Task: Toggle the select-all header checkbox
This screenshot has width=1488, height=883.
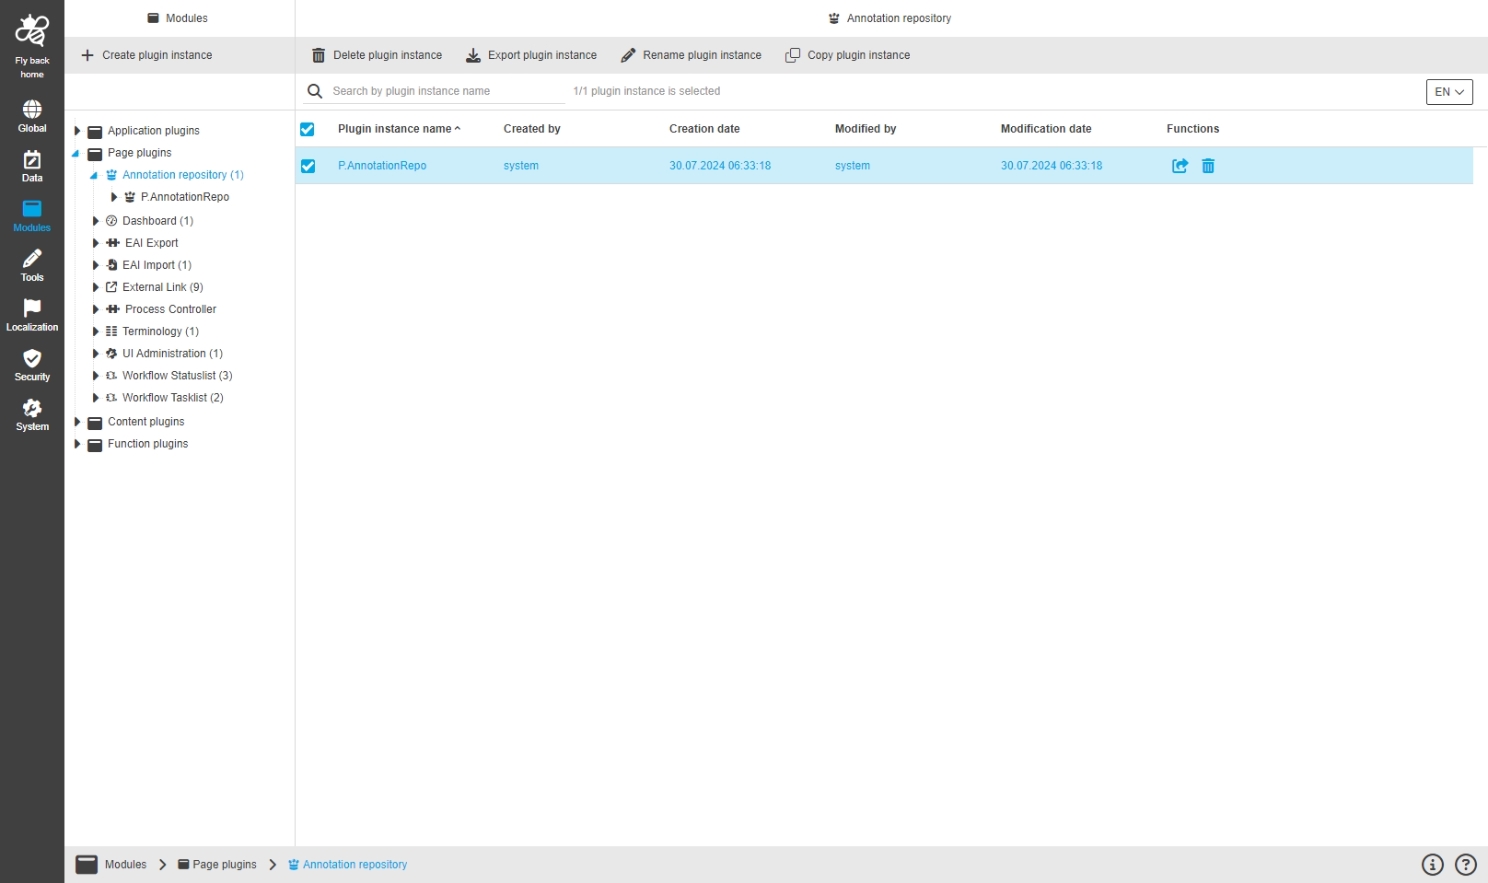Action: 307,129
